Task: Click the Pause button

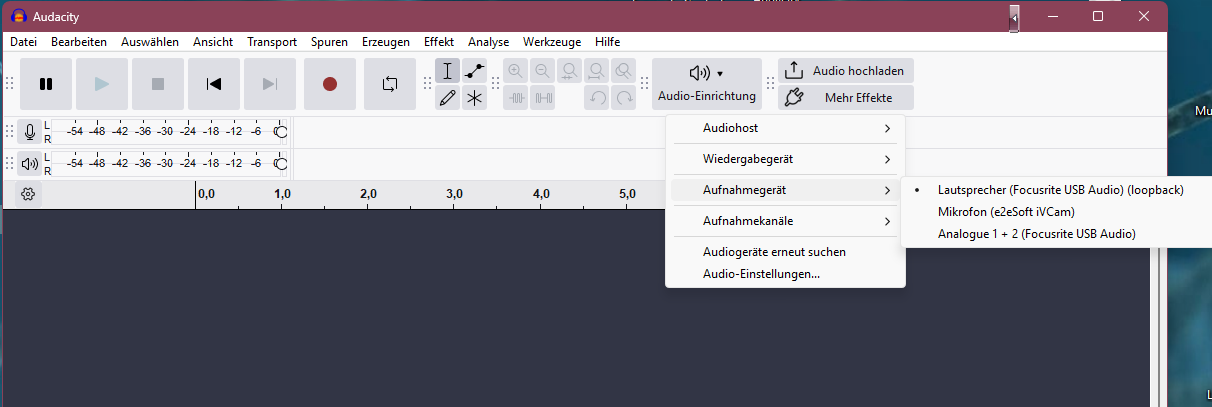Action: (46, 84)
